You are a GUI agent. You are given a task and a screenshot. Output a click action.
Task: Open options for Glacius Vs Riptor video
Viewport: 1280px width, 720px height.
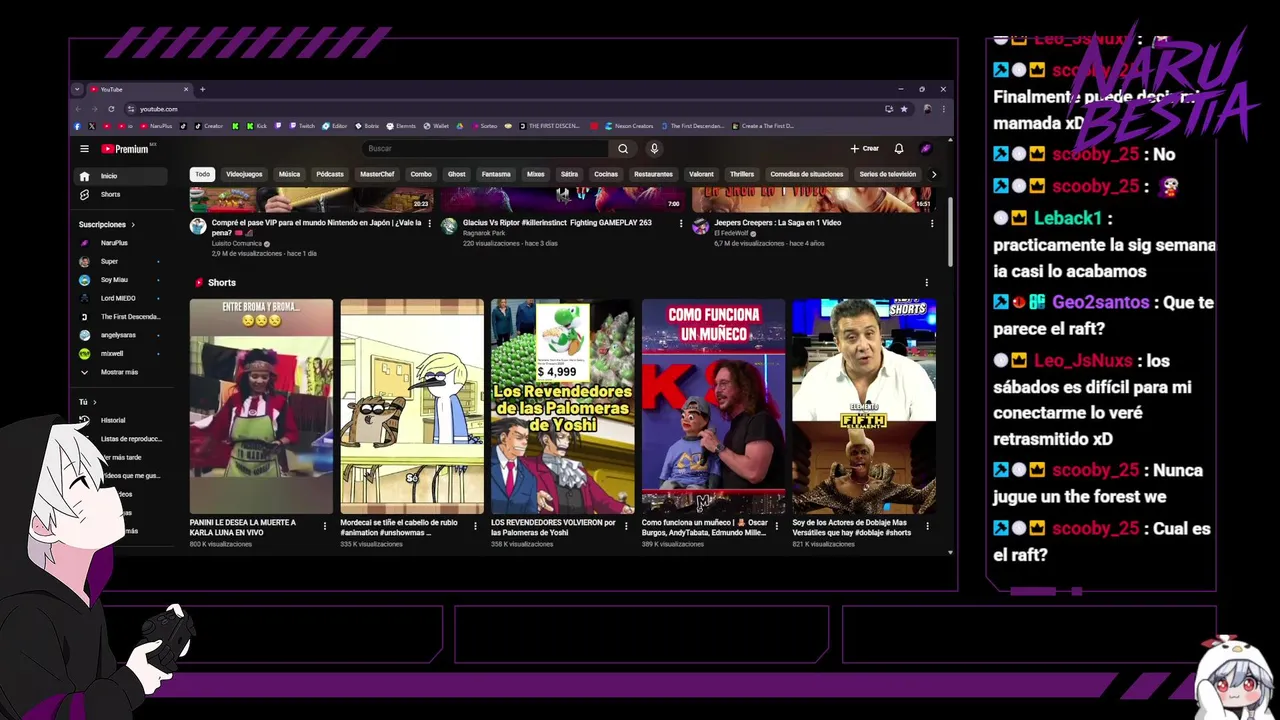point(681,224)
